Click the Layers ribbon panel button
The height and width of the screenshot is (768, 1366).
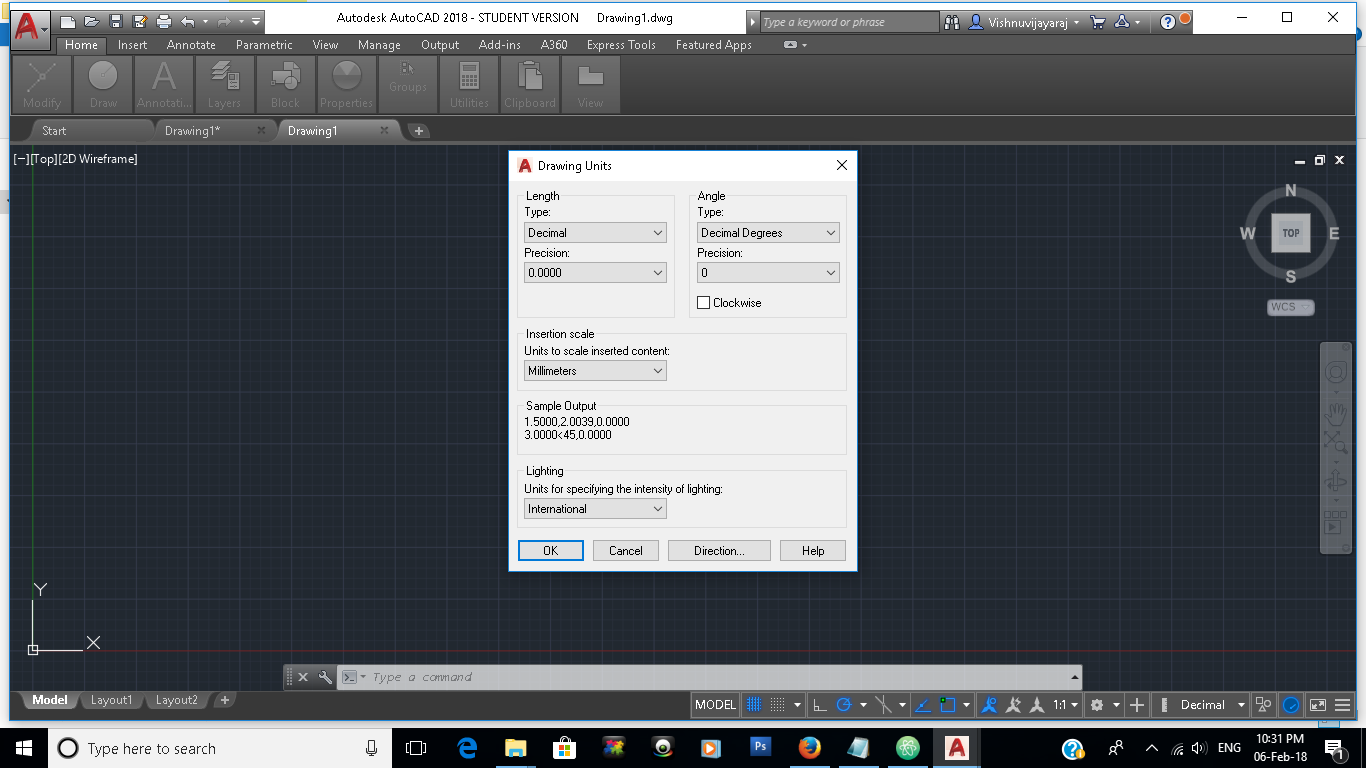224,84
